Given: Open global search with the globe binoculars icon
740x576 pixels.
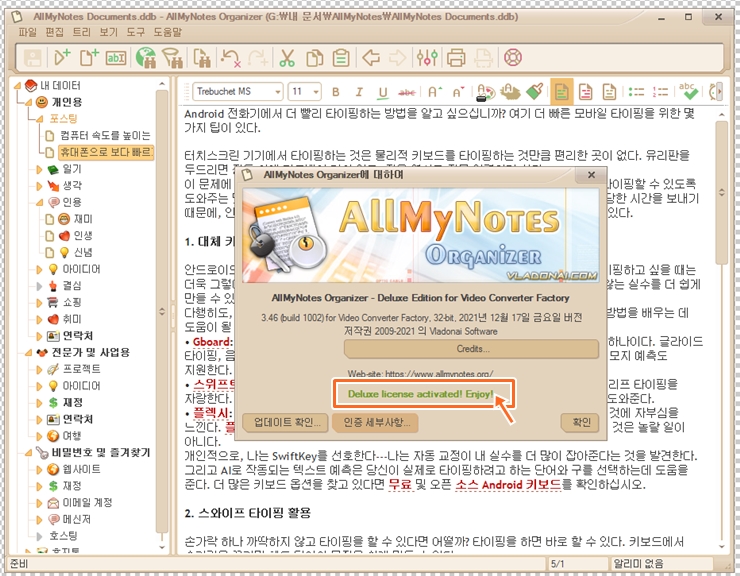Looking at the screenshot, I should click(x=146, y=58).
